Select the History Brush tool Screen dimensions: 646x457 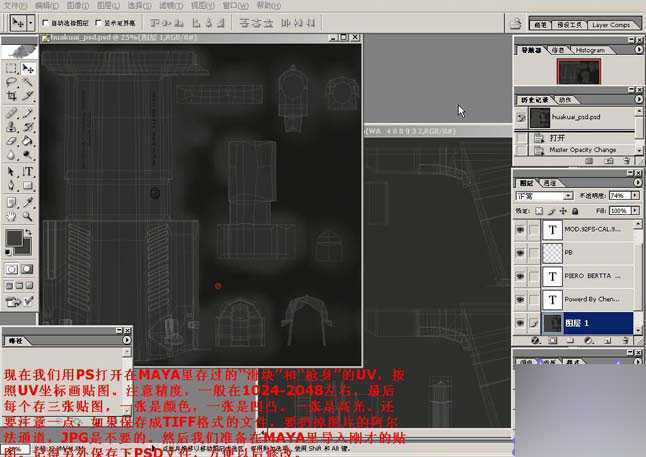tap(28, 127)
